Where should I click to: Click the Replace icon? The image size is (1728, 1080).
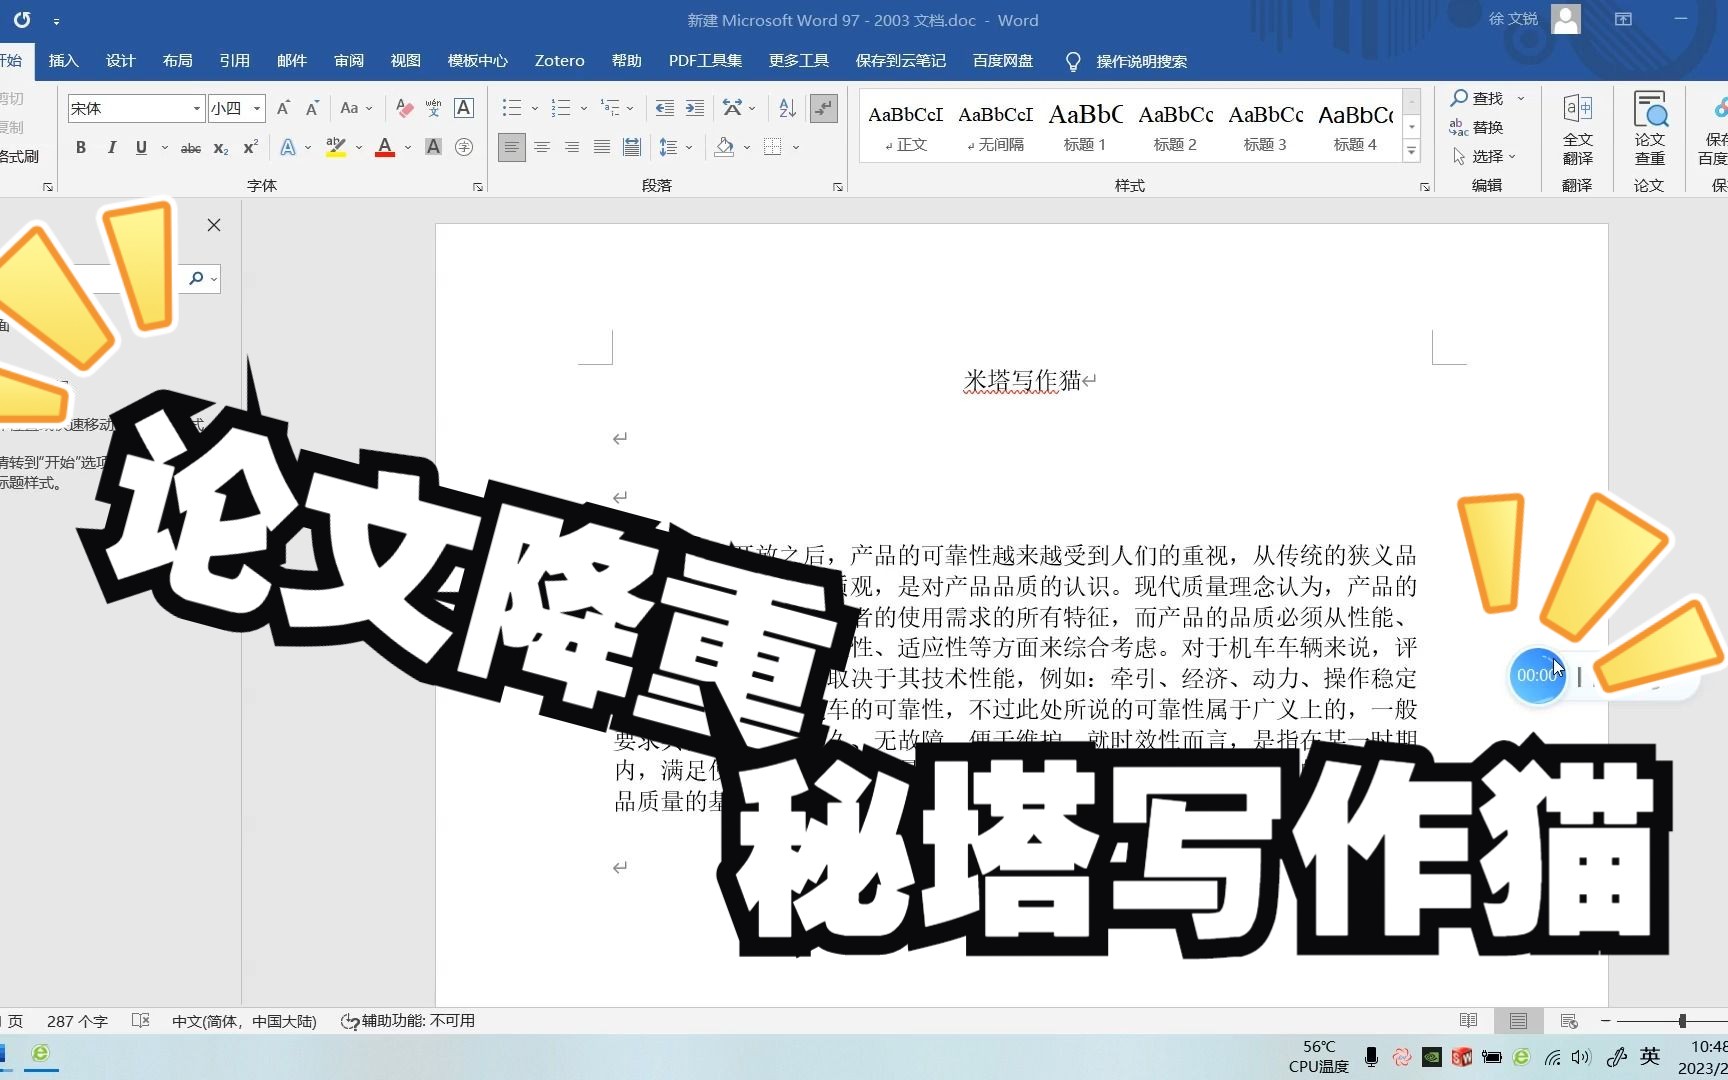pyautogui.click(x=1459, y=127)
